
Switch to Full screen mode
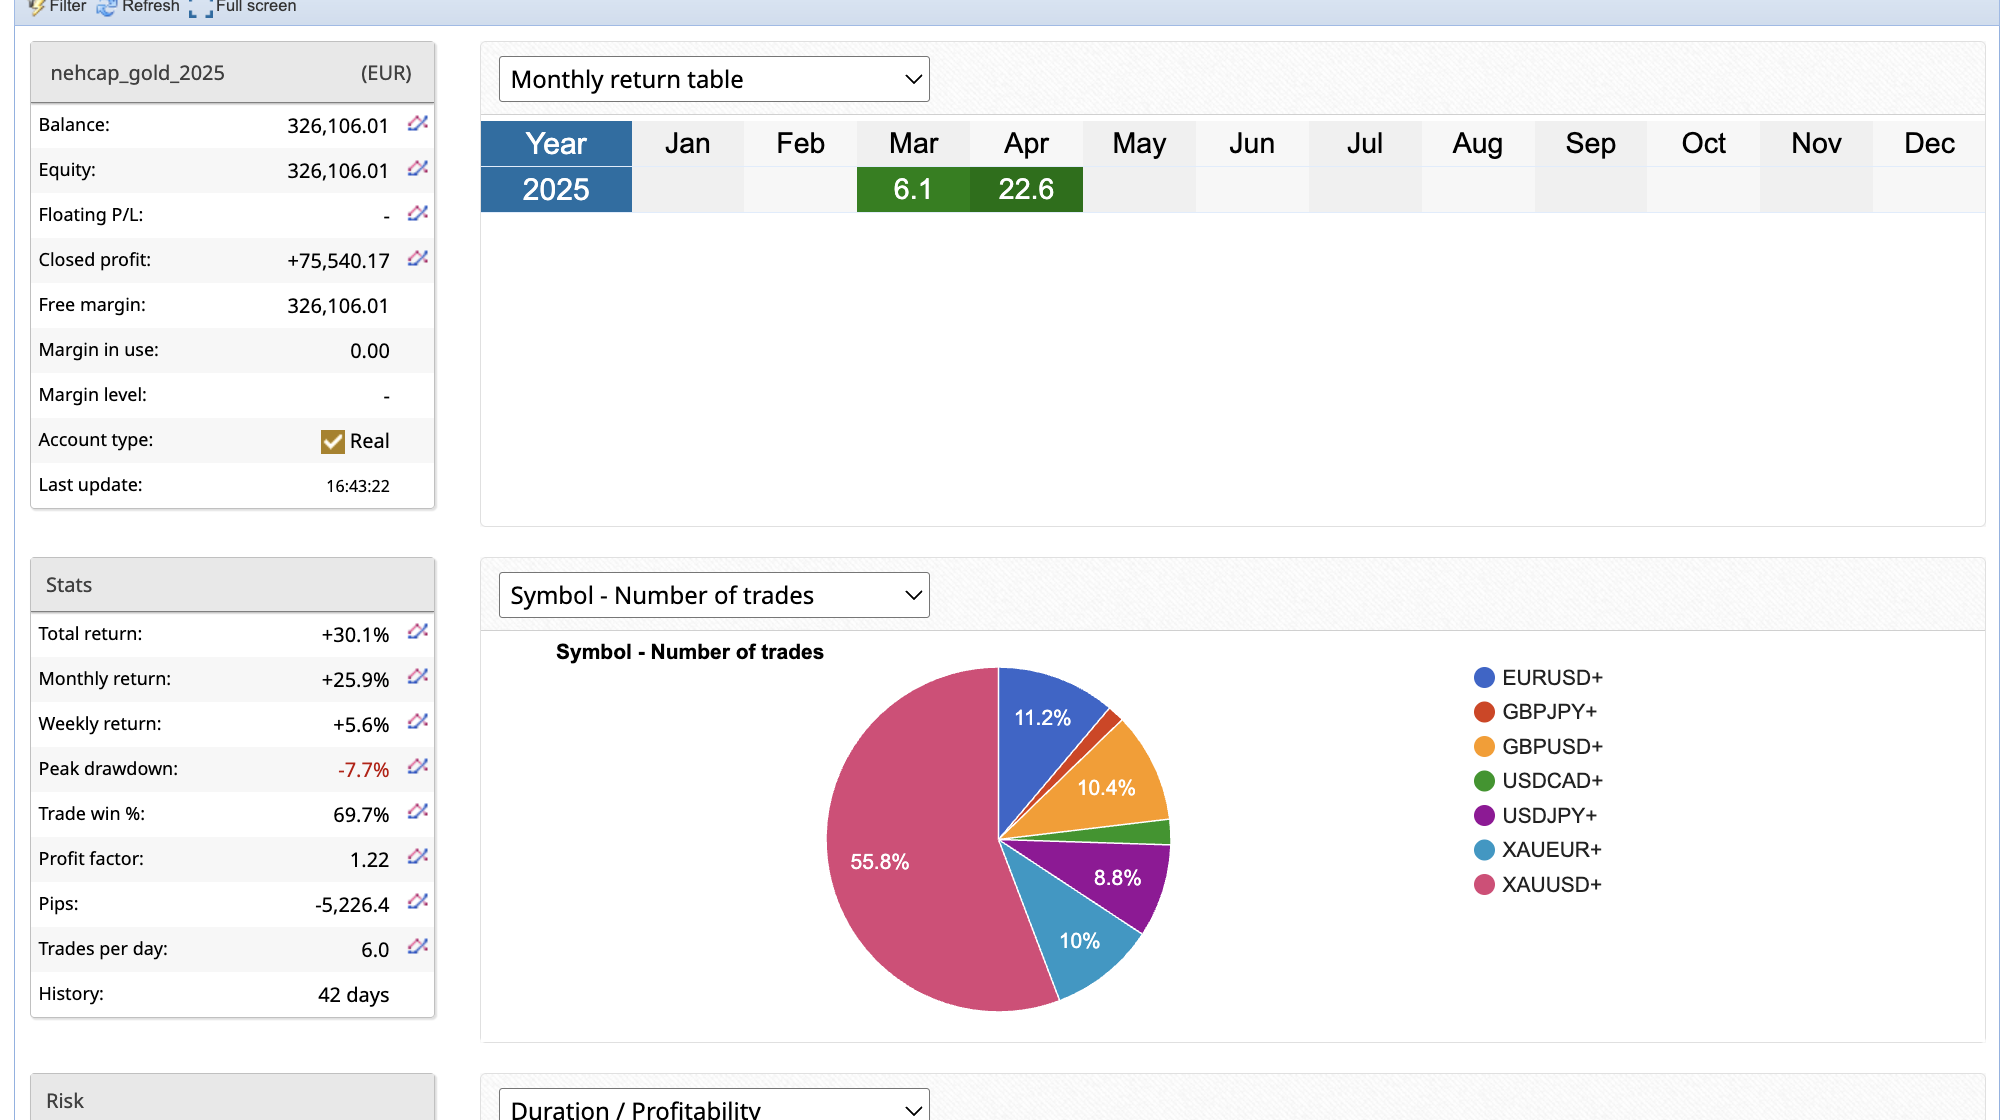click(x=244, y=7)
